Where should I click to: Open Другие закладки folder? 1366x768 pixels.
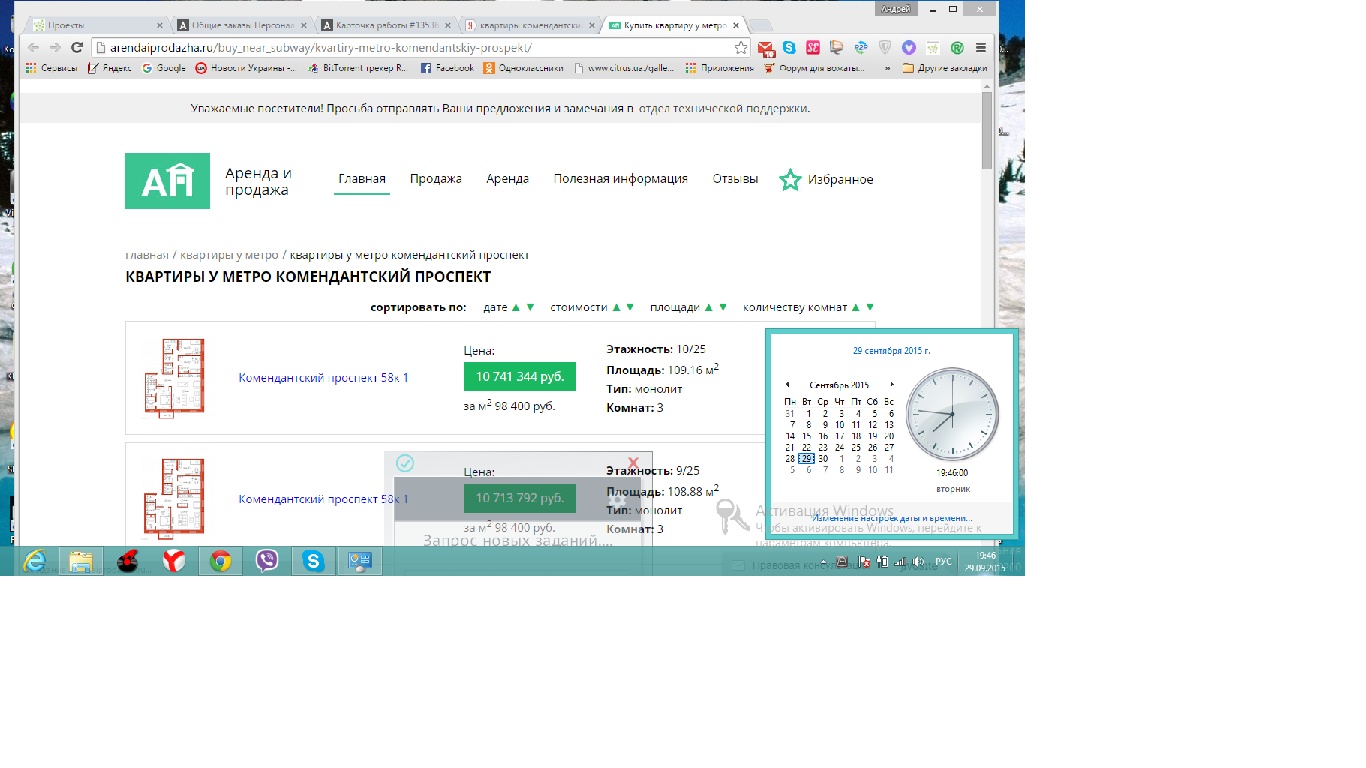click(x=944, y=68)
